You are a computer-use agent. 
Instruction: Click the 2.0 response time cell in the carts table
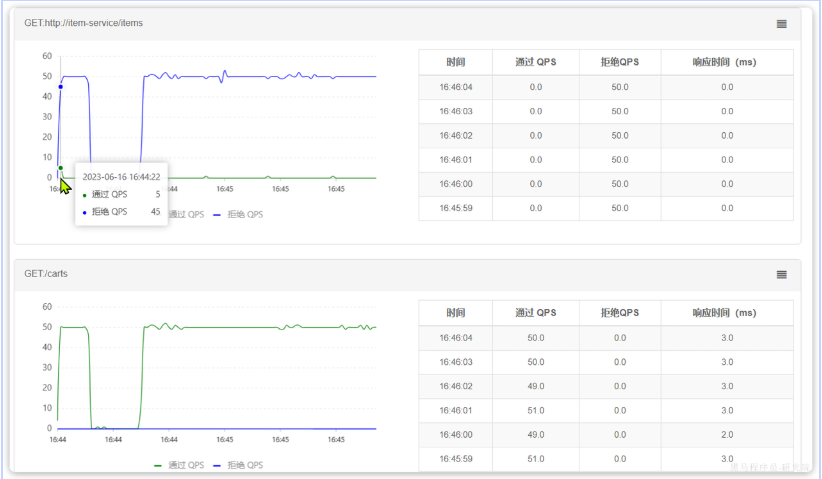pyautogui.click(x=726, y=434)
